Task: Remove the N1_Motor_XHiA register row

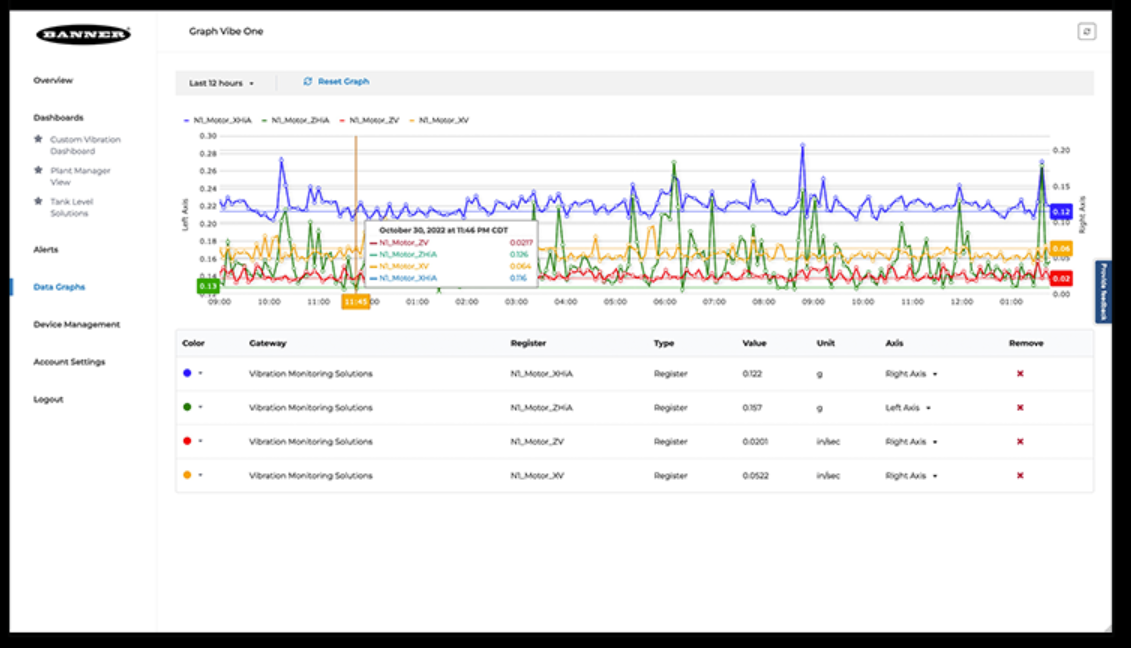Action: [1020, 374]
